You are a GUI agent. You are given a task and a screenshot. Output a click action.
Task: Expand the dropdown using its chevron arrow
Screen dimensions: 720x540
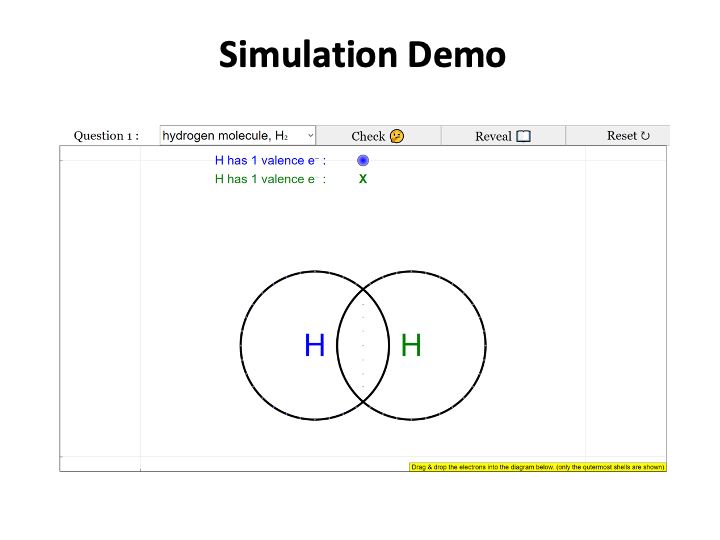point(310,135)
